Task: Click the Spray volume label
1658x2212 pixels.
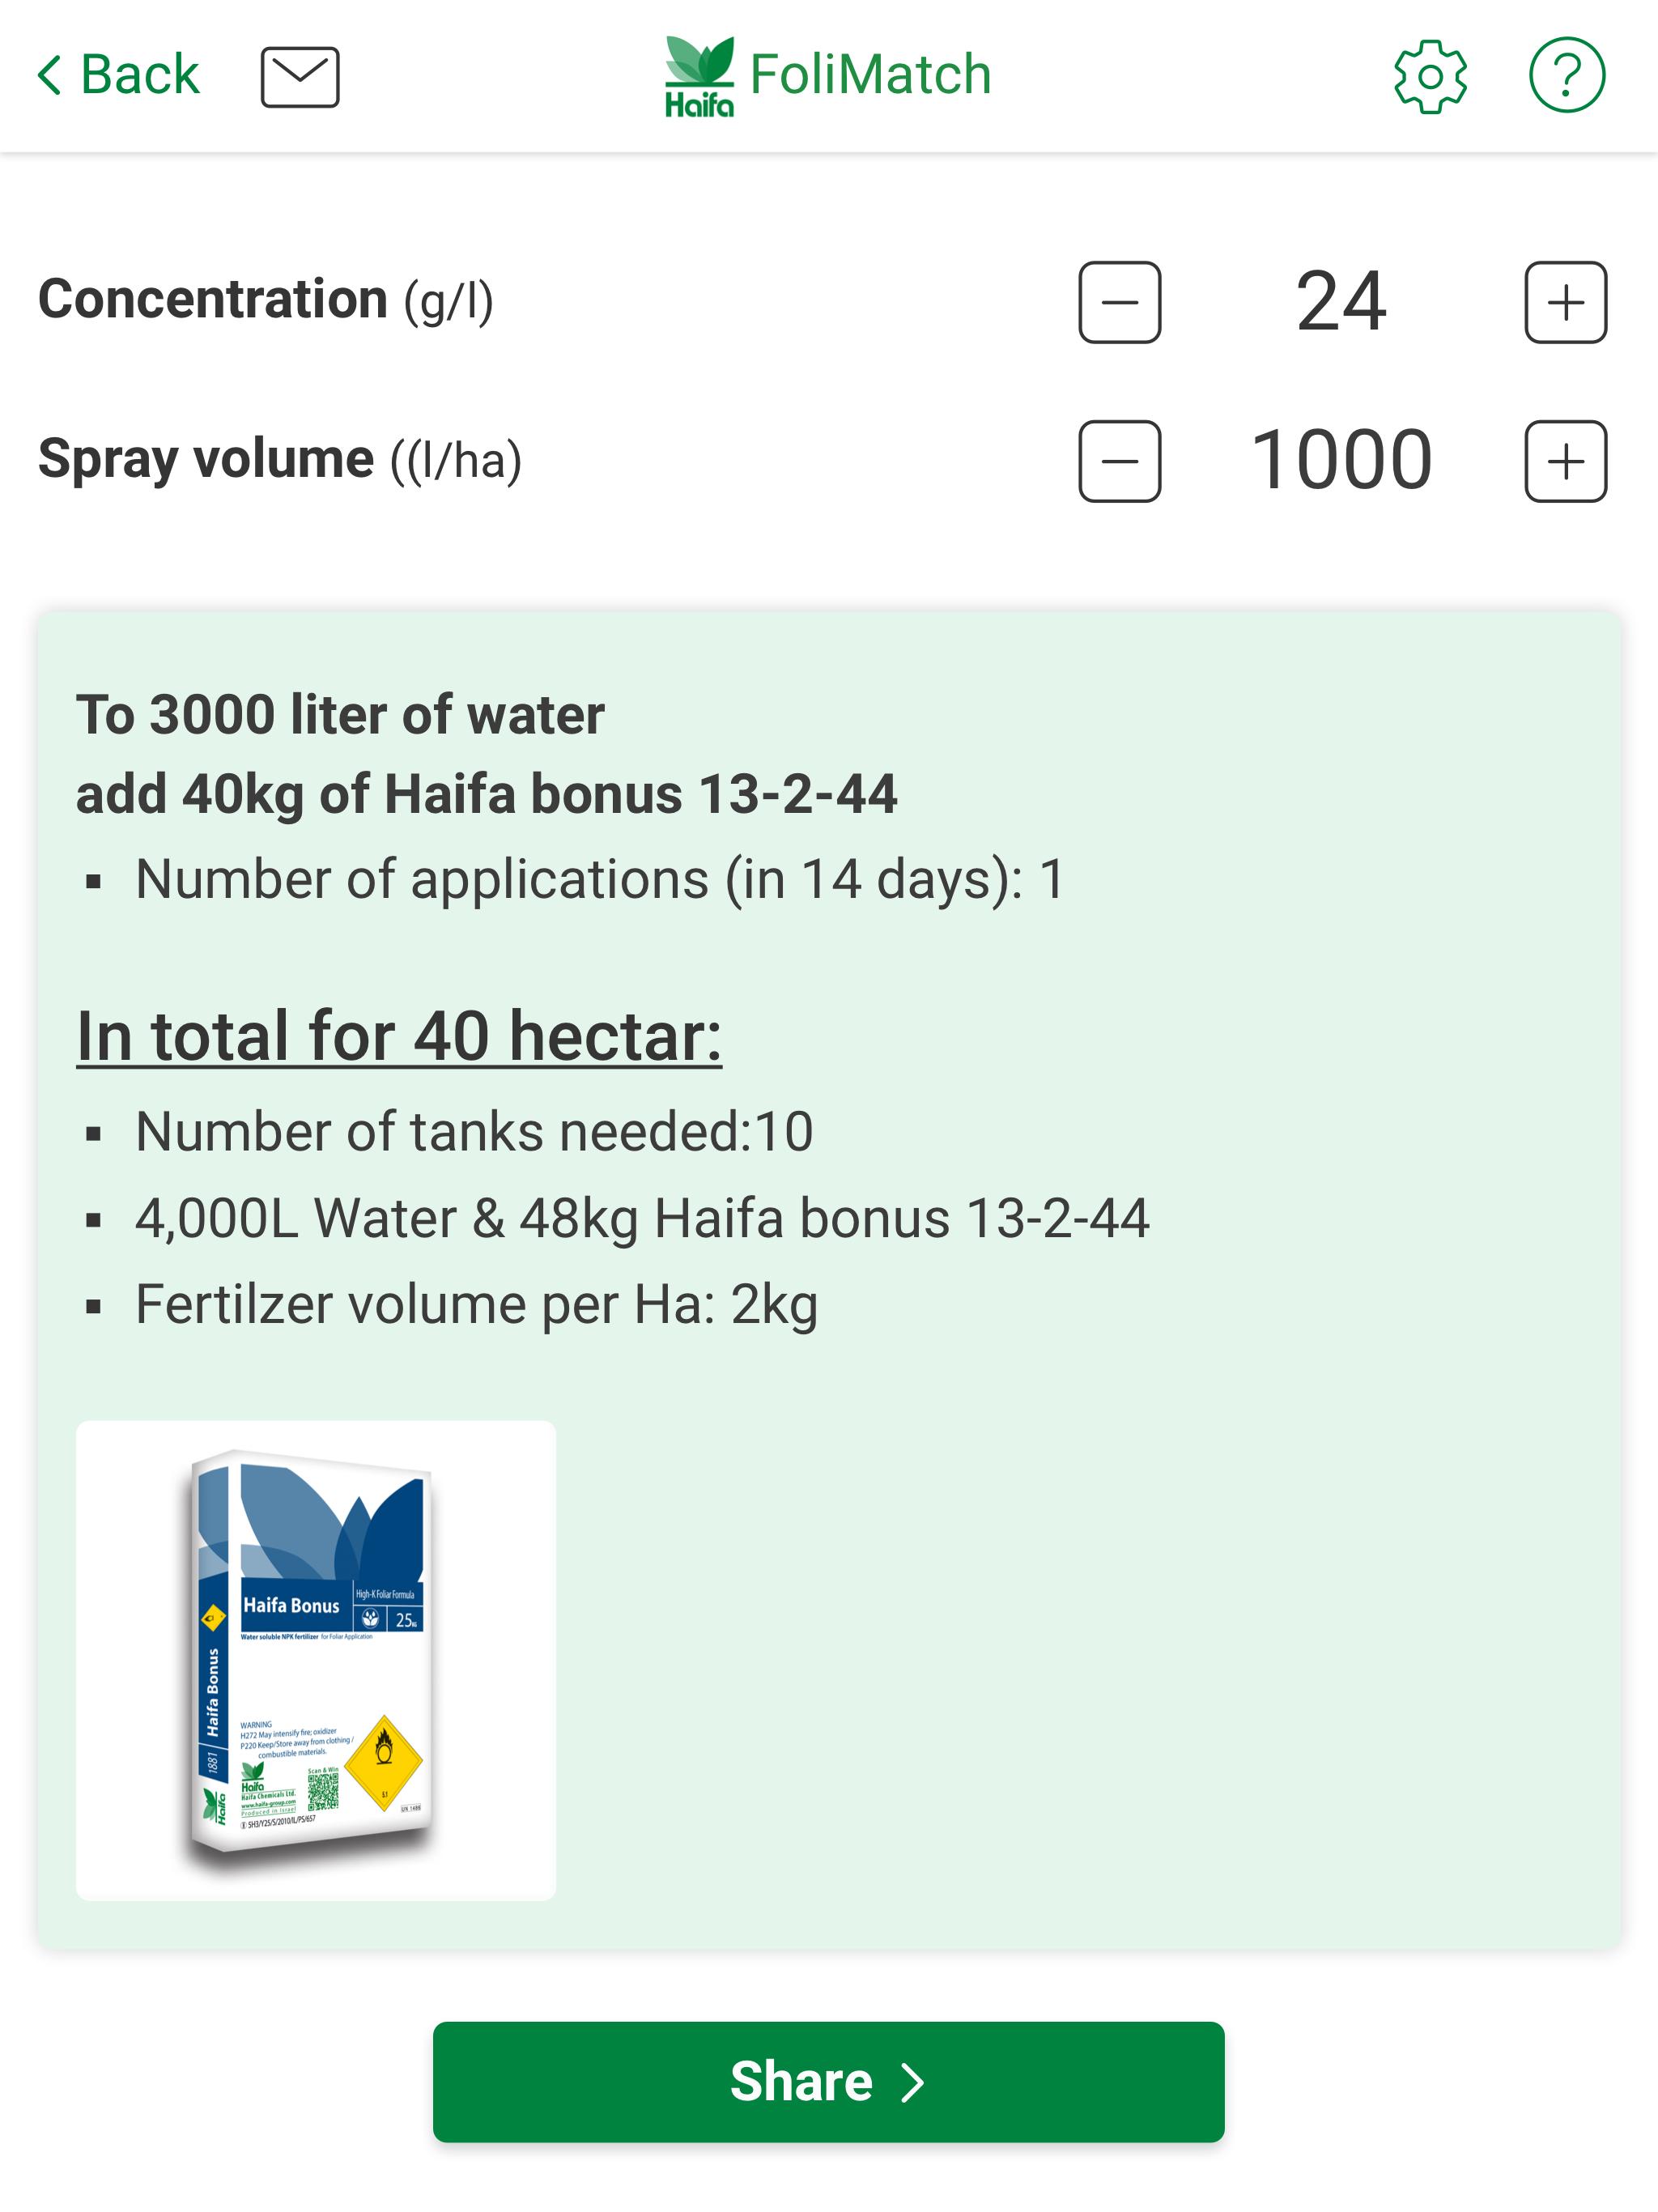Action: pyautogui.click(x=280, y=460)
